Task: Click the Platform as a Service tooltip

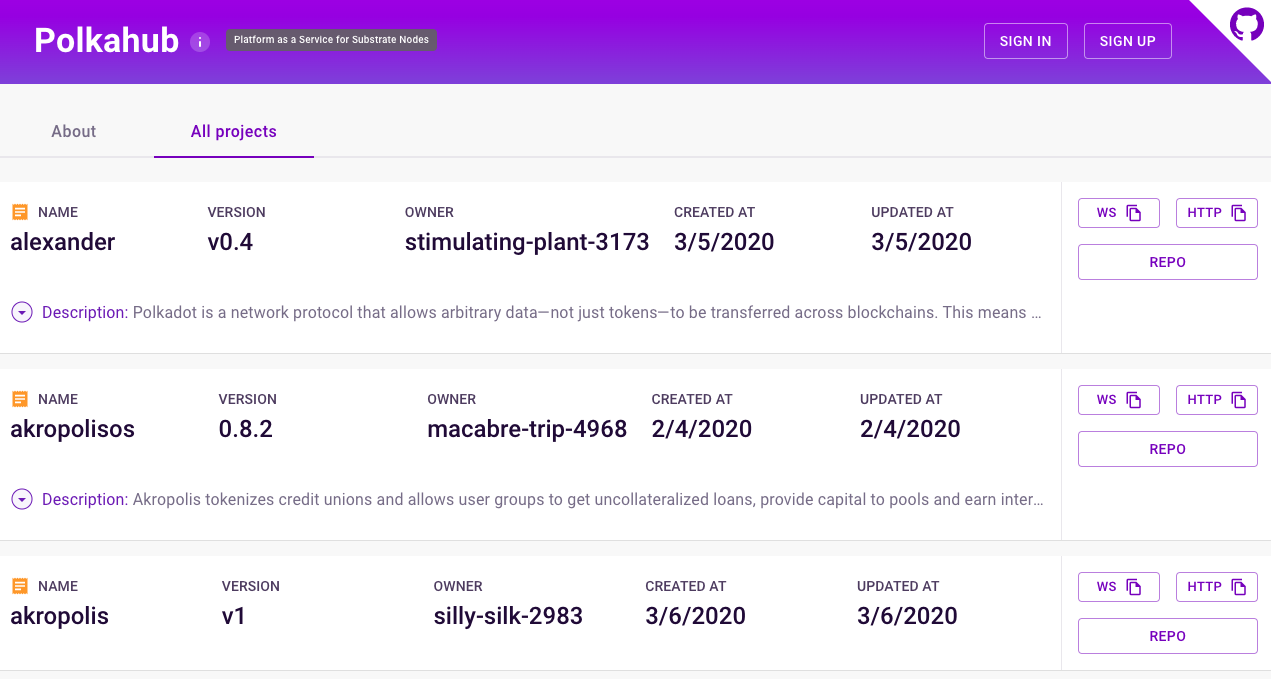Action: 331,40
